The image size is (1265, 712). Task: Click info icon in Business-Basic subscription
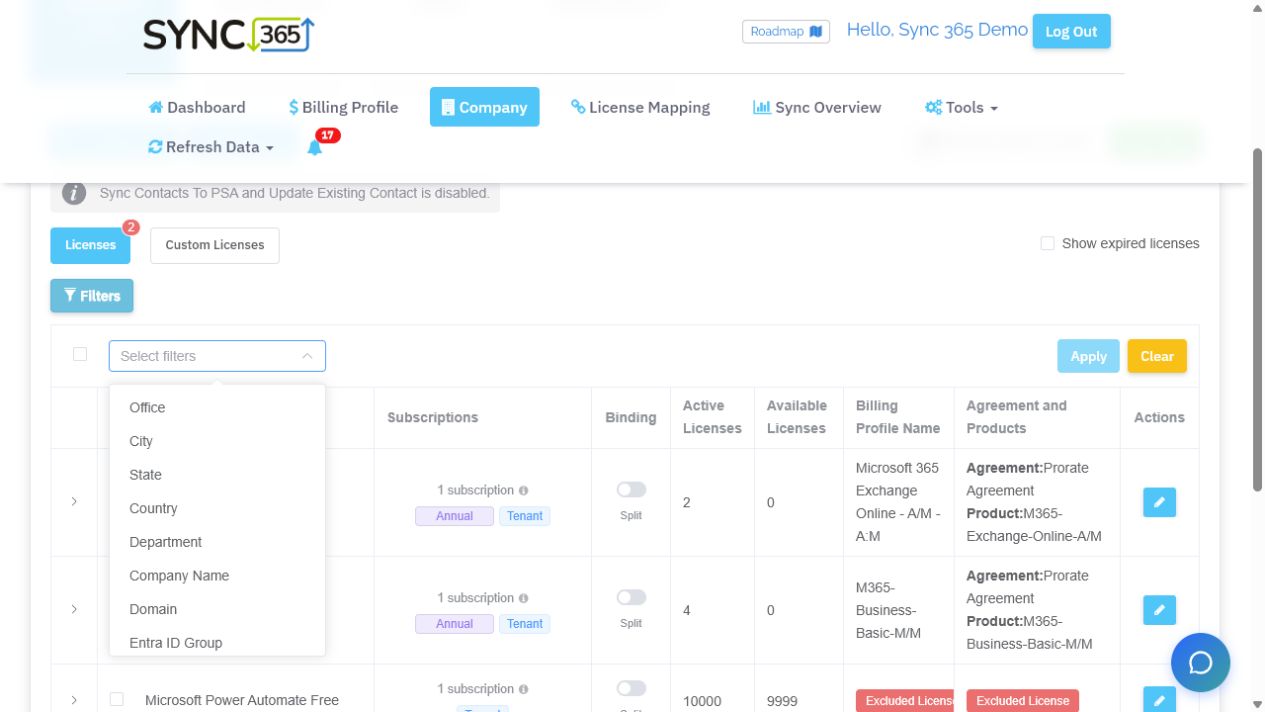point(524,598)
